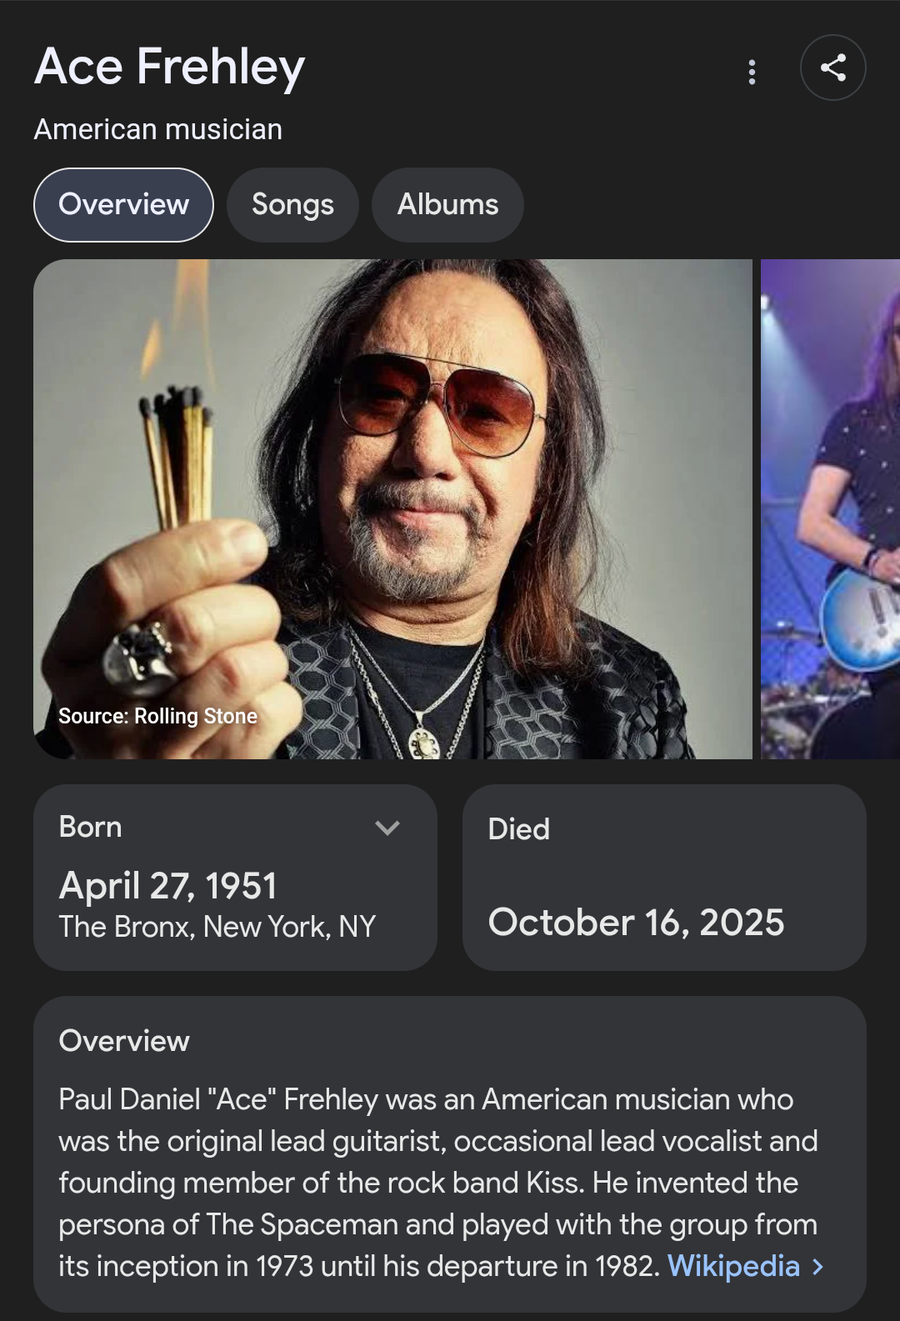The height and width of the screenshot is (1321, 900).
Task: Expand the Born card chevron
Action: [387, 828]
